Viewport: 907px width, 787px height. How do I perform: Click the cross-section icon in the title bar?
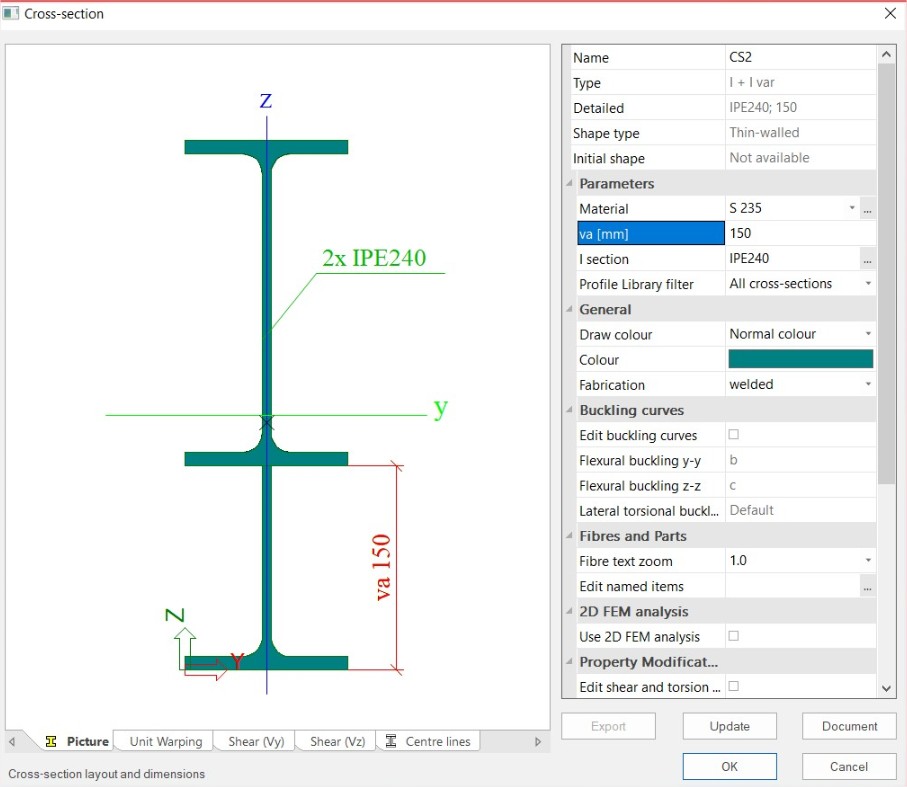coord(13,13)
